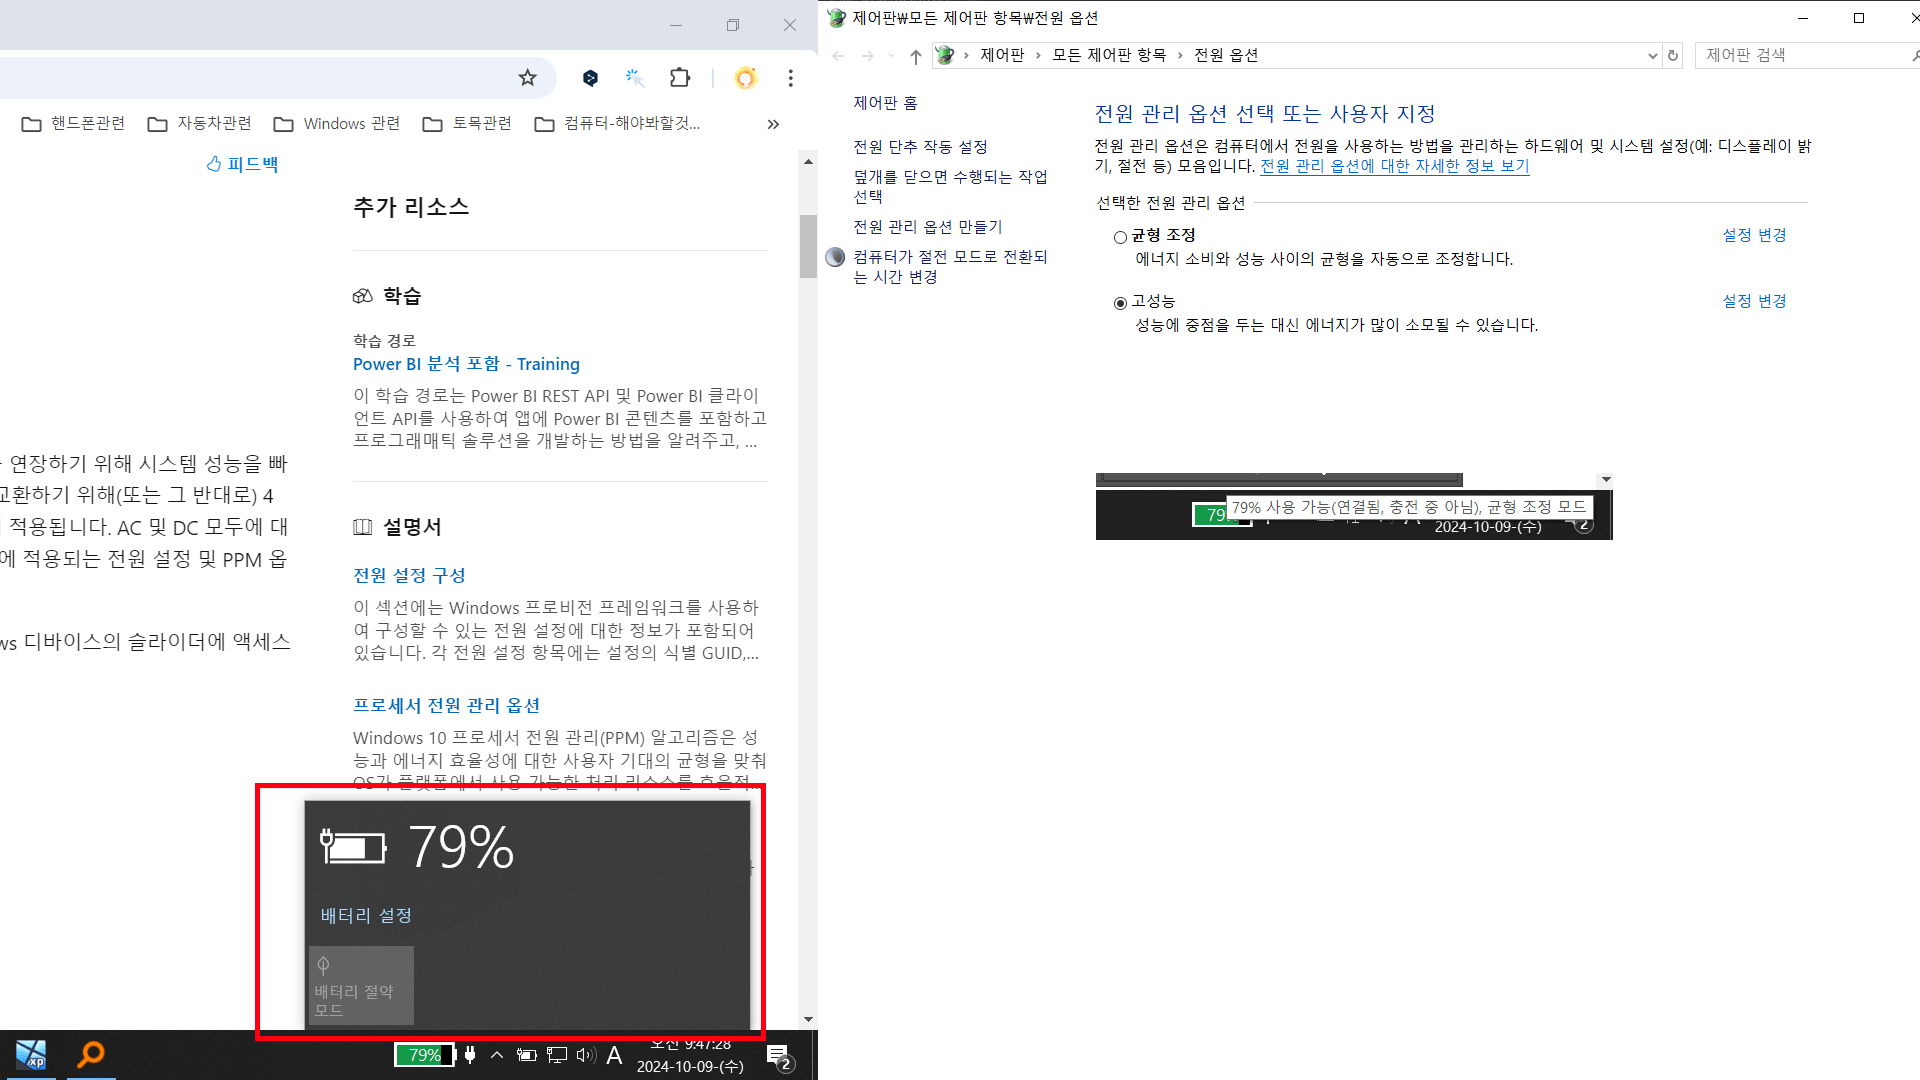Open 전원 설정 구성 link
1920x1080 pixels.
[409, 576]
